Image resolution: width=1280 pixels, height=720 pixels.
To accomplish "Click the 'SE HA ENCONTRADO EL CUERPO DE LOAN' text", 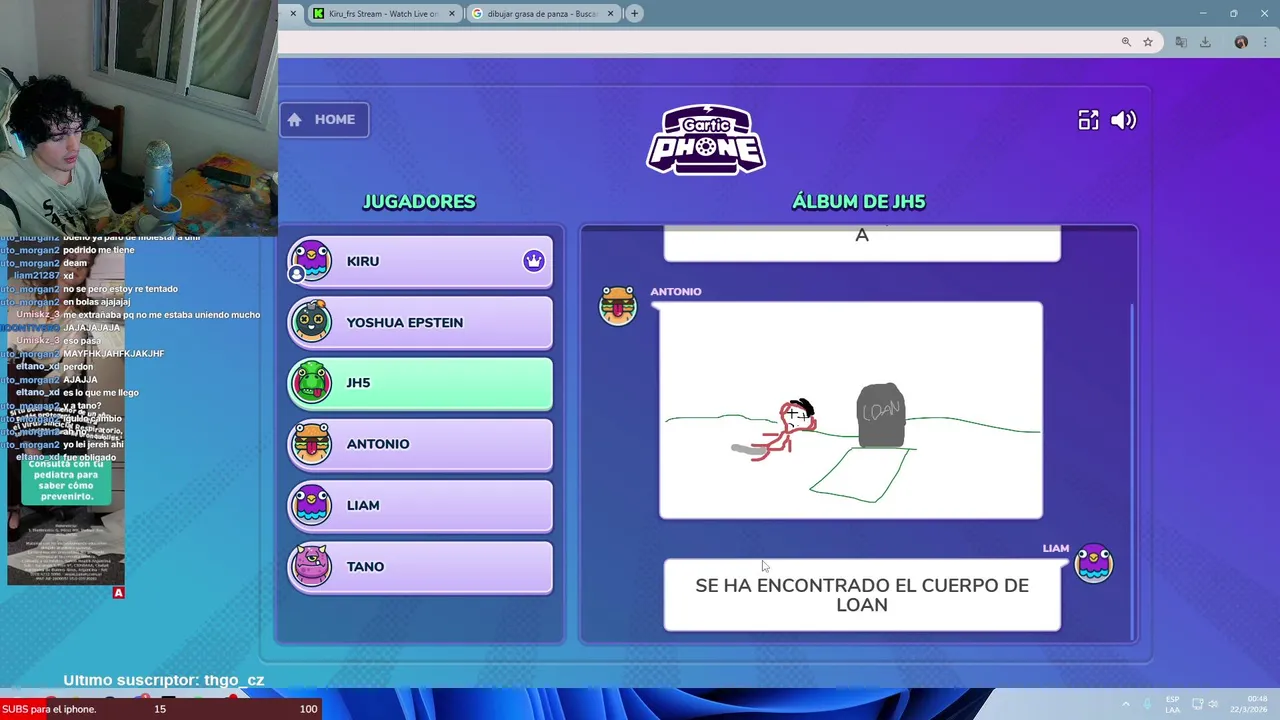I will click(x=862, y=595).
